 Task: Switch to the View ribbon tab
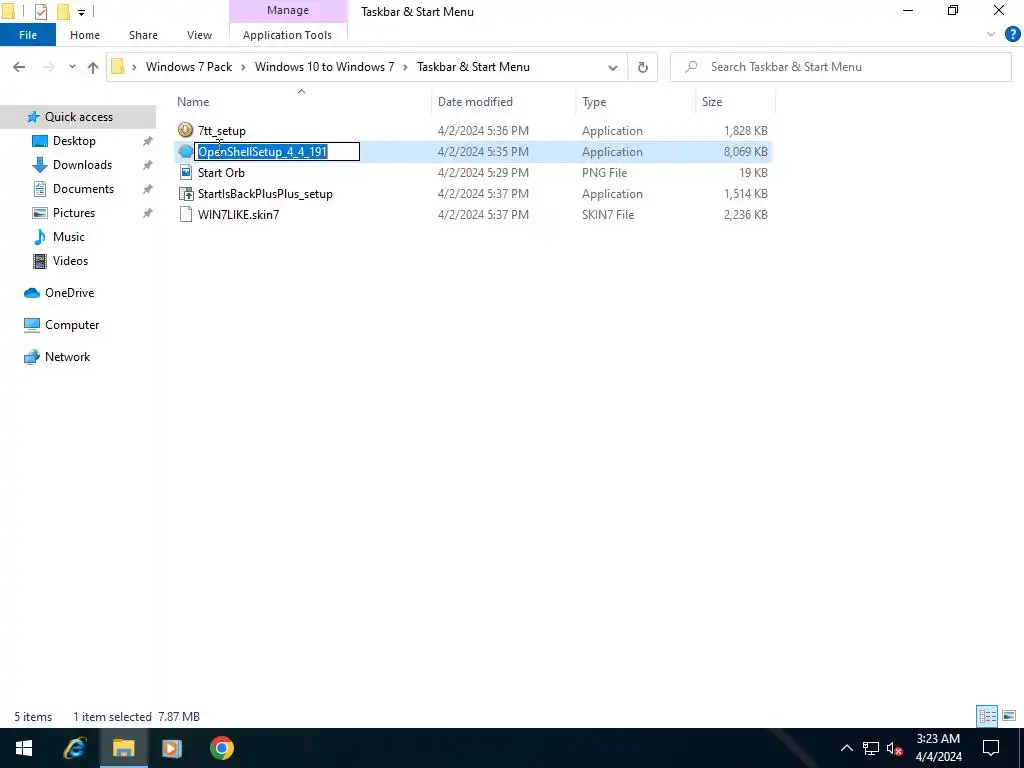199,35
